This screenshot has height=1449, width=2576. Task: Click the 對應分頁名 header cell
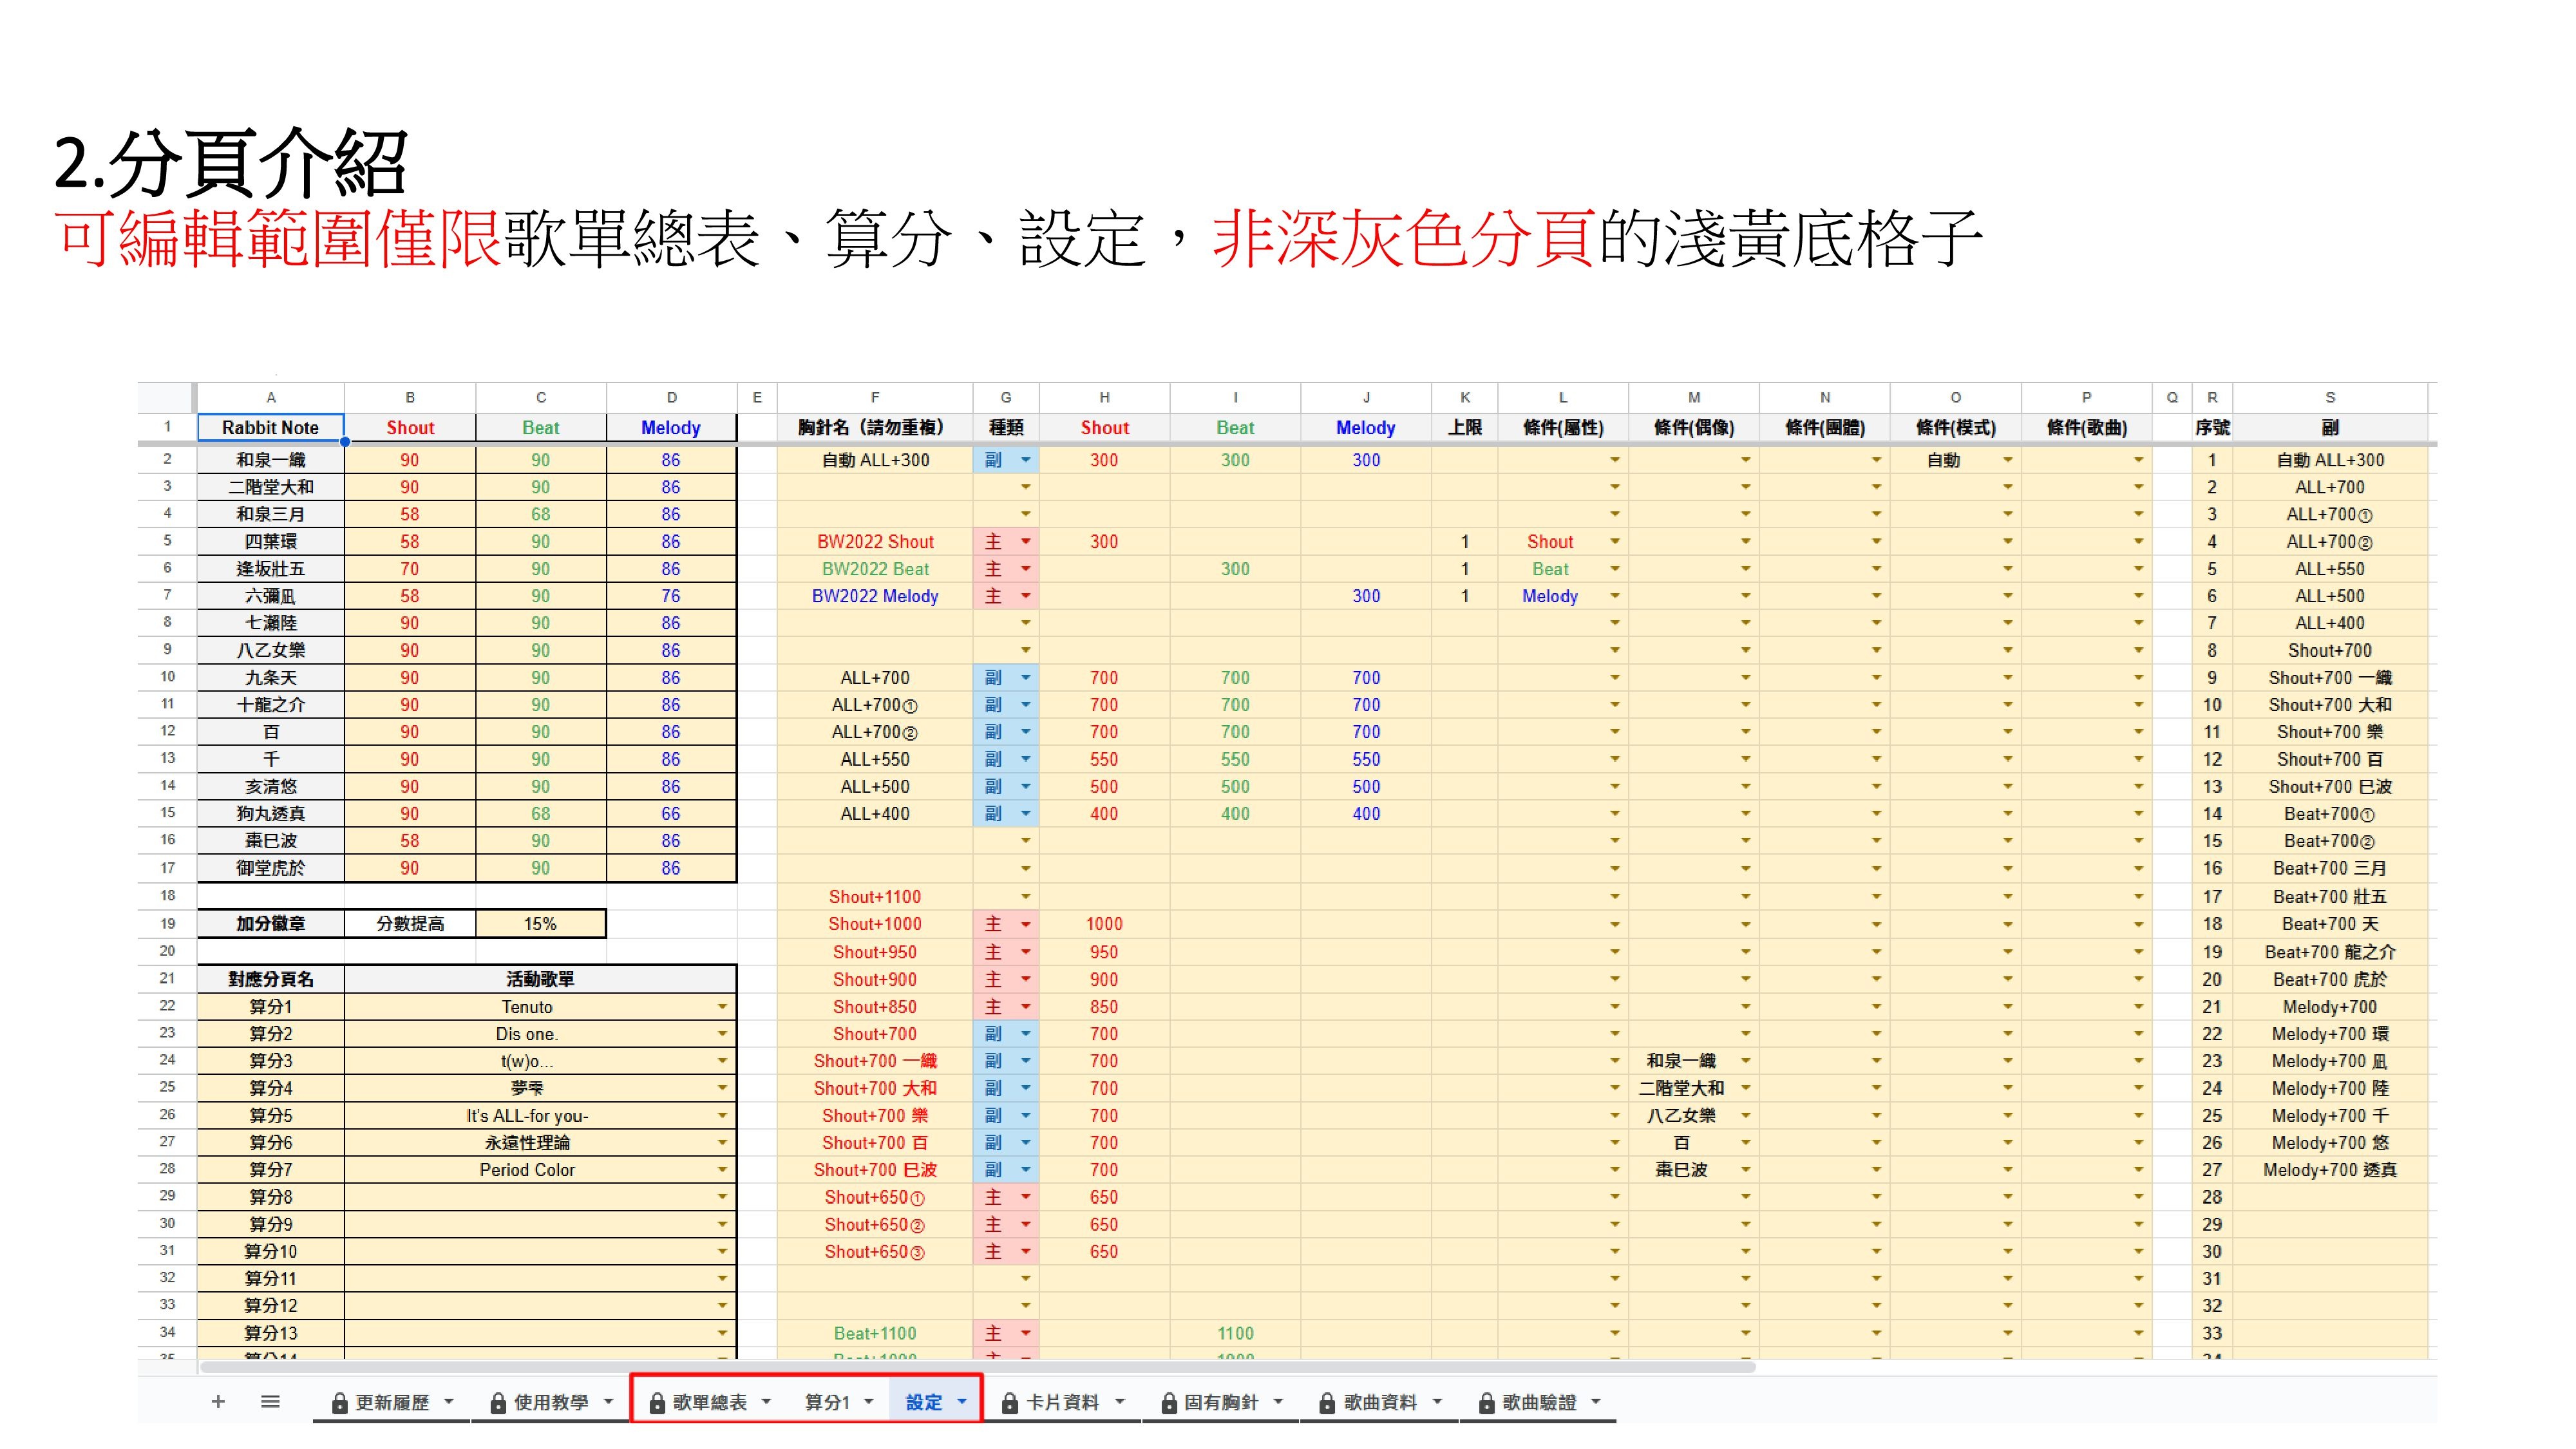tap(270, 979)
